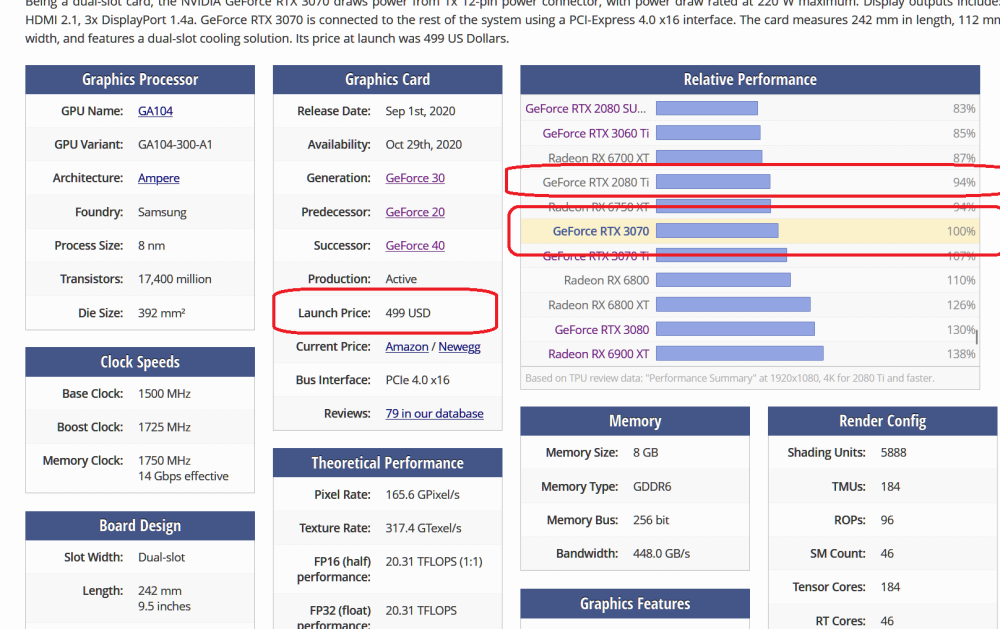Image resolution: width=1000 pixels, height=629 pixels.
Task: Click the Memory section header
Action: [x=635, y=421]
